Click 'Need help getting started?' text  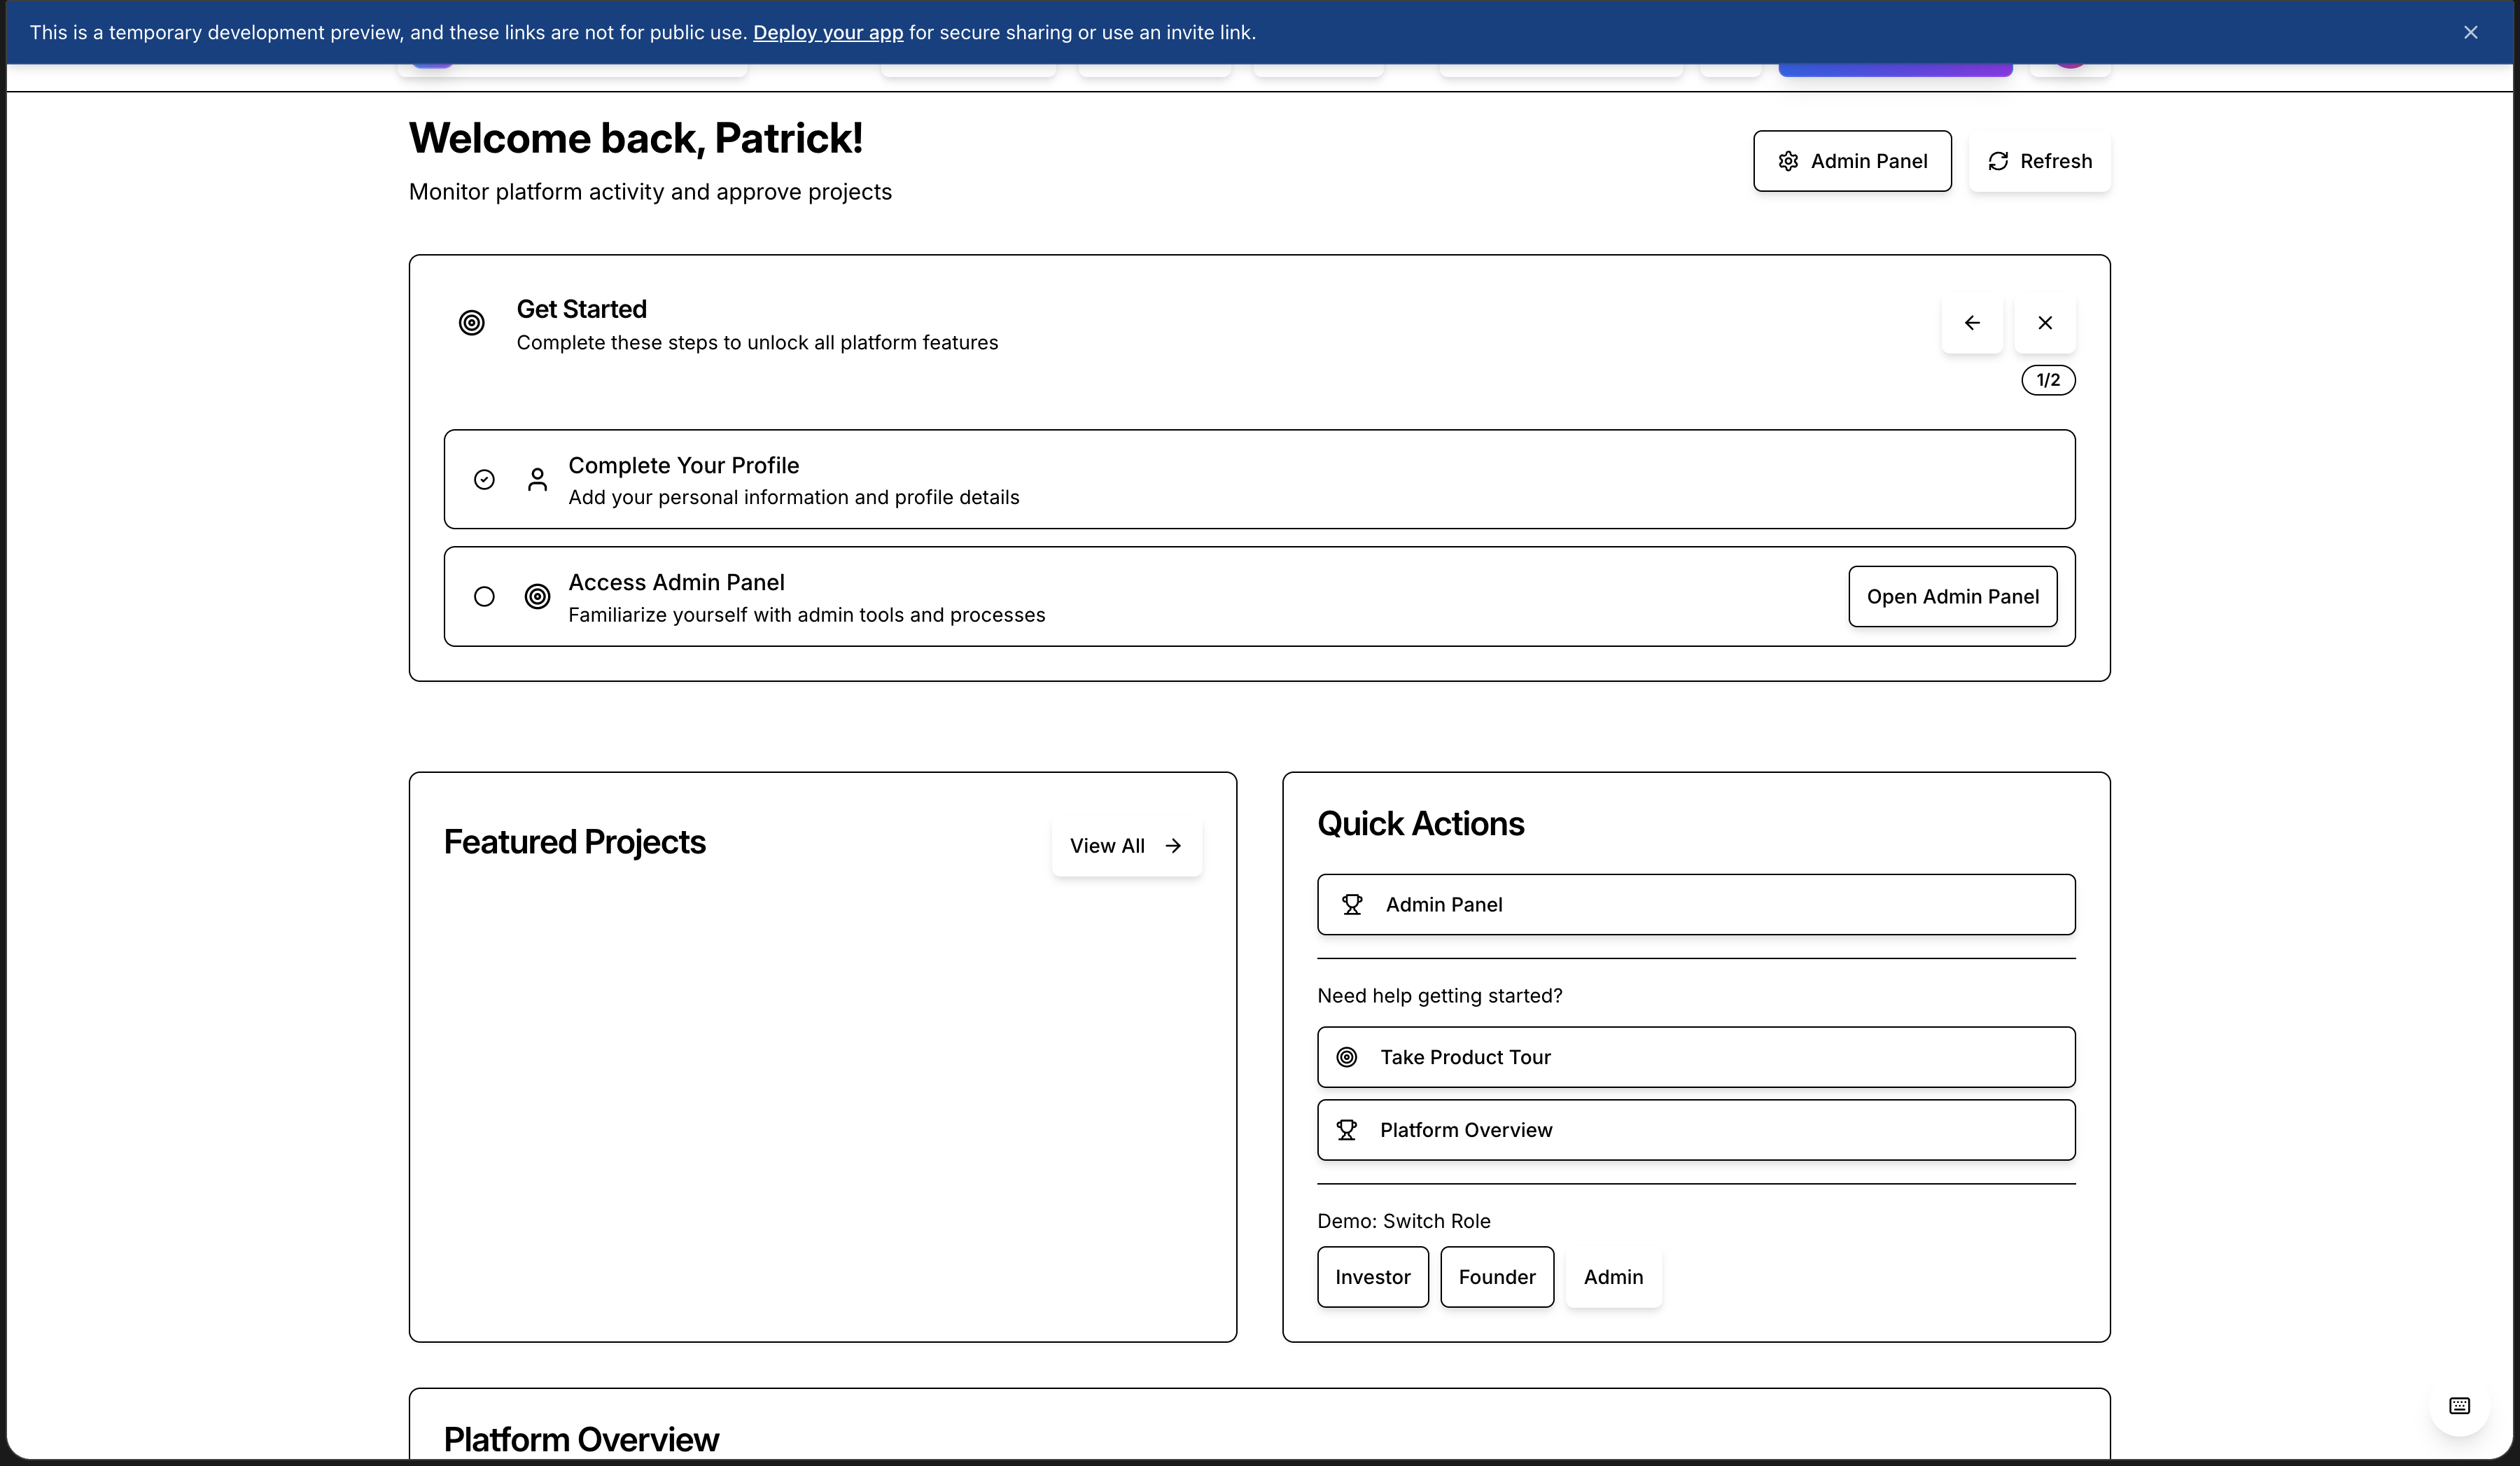pyautogui.click(x=1440, y=996)
